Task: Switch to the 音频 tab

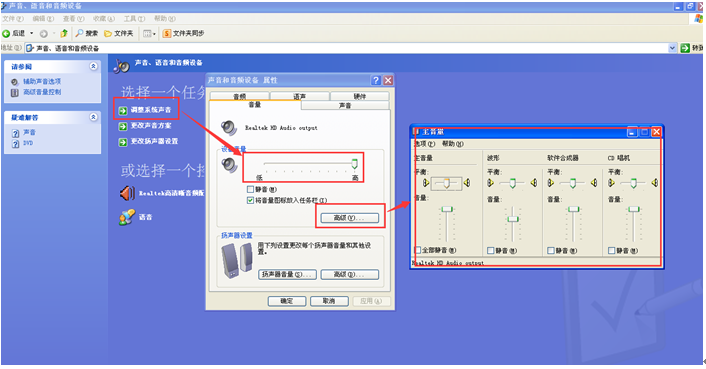Action: point(240,96)
